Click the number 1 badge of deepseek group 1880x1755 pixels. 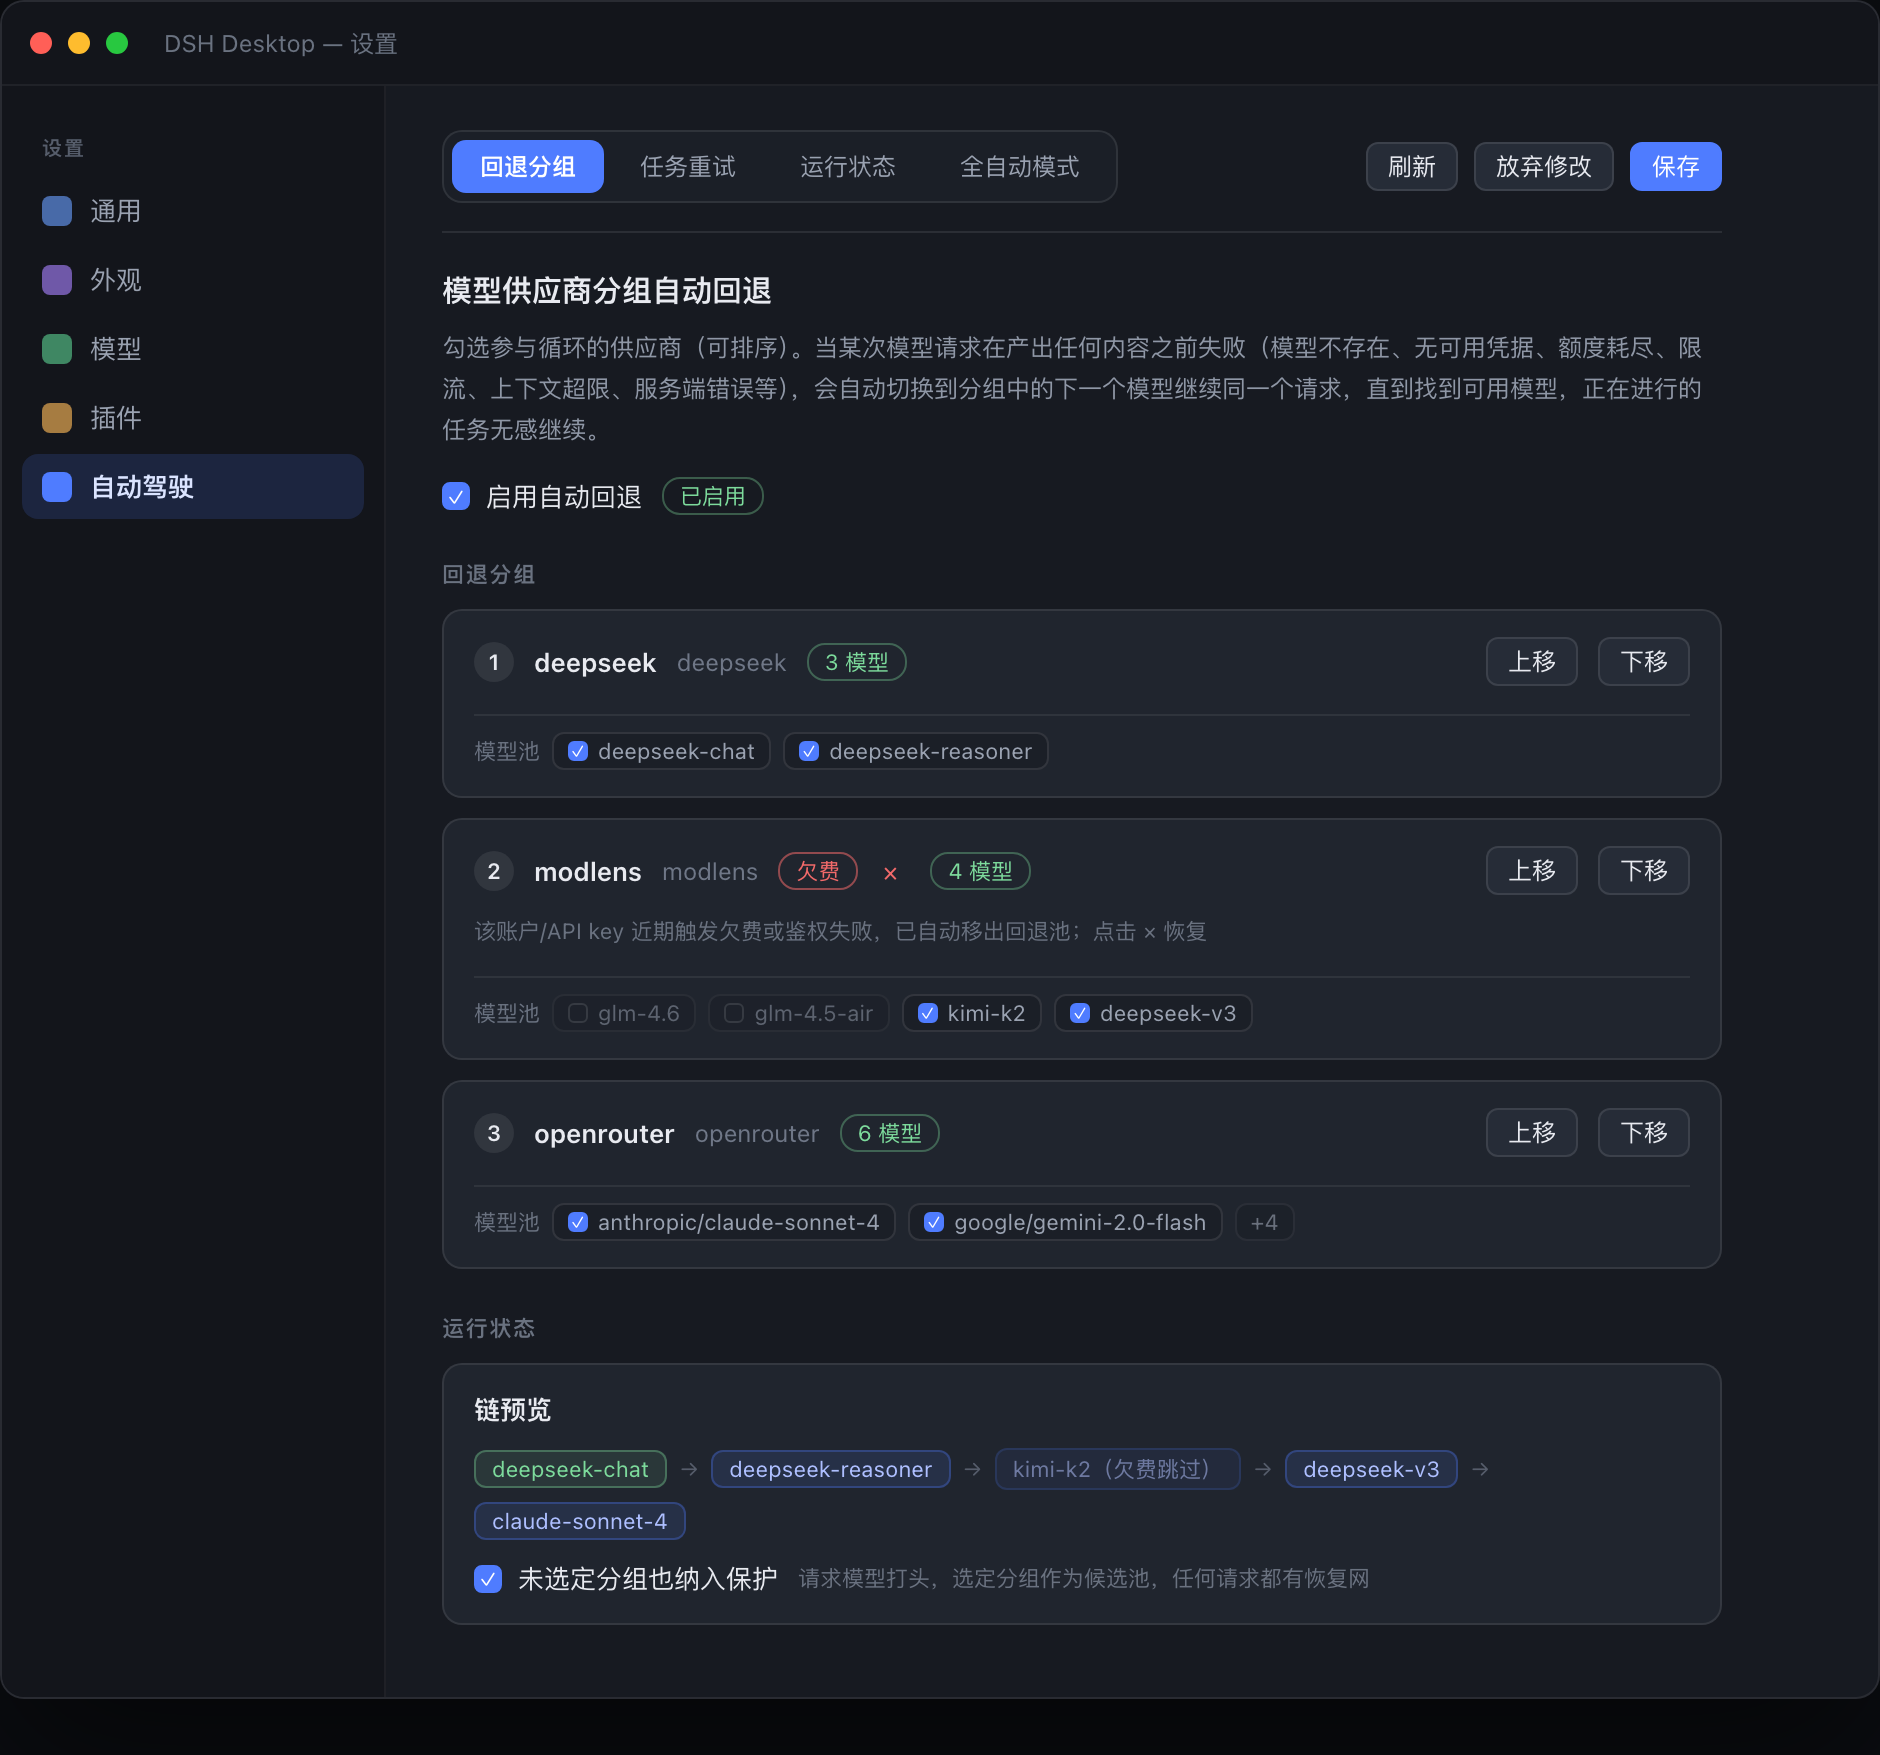coord(494,662)
